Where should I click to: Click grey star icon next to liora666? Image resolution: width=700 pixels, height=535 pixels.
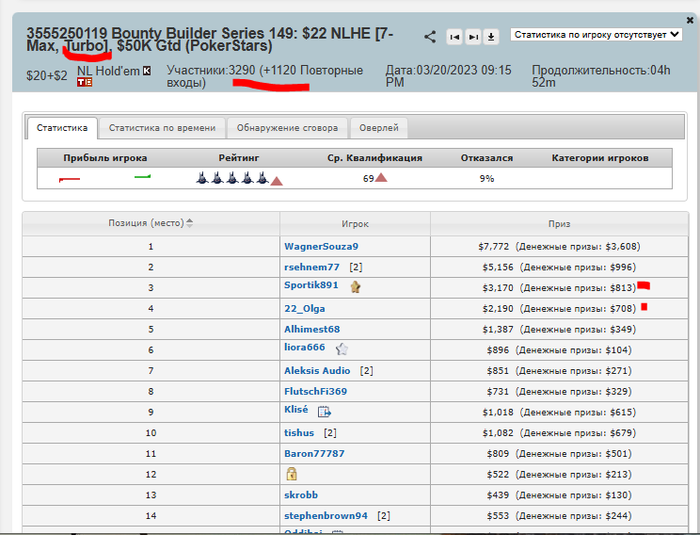tap(342, 349)
